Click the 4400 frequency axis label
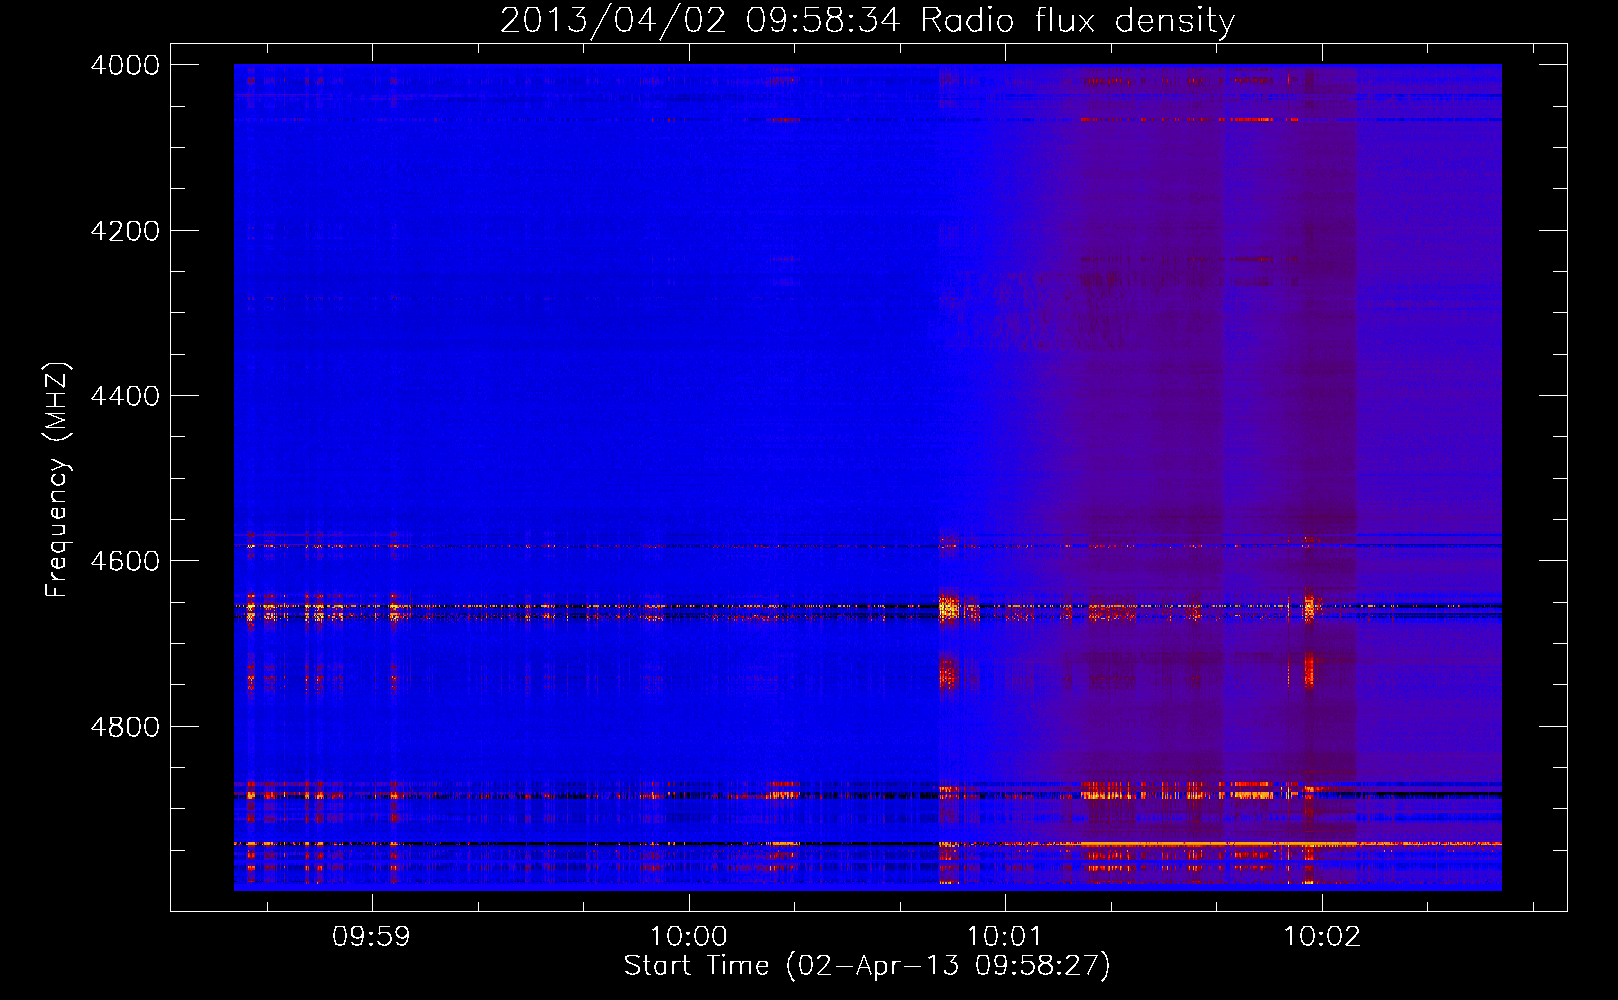 [125, 396]
